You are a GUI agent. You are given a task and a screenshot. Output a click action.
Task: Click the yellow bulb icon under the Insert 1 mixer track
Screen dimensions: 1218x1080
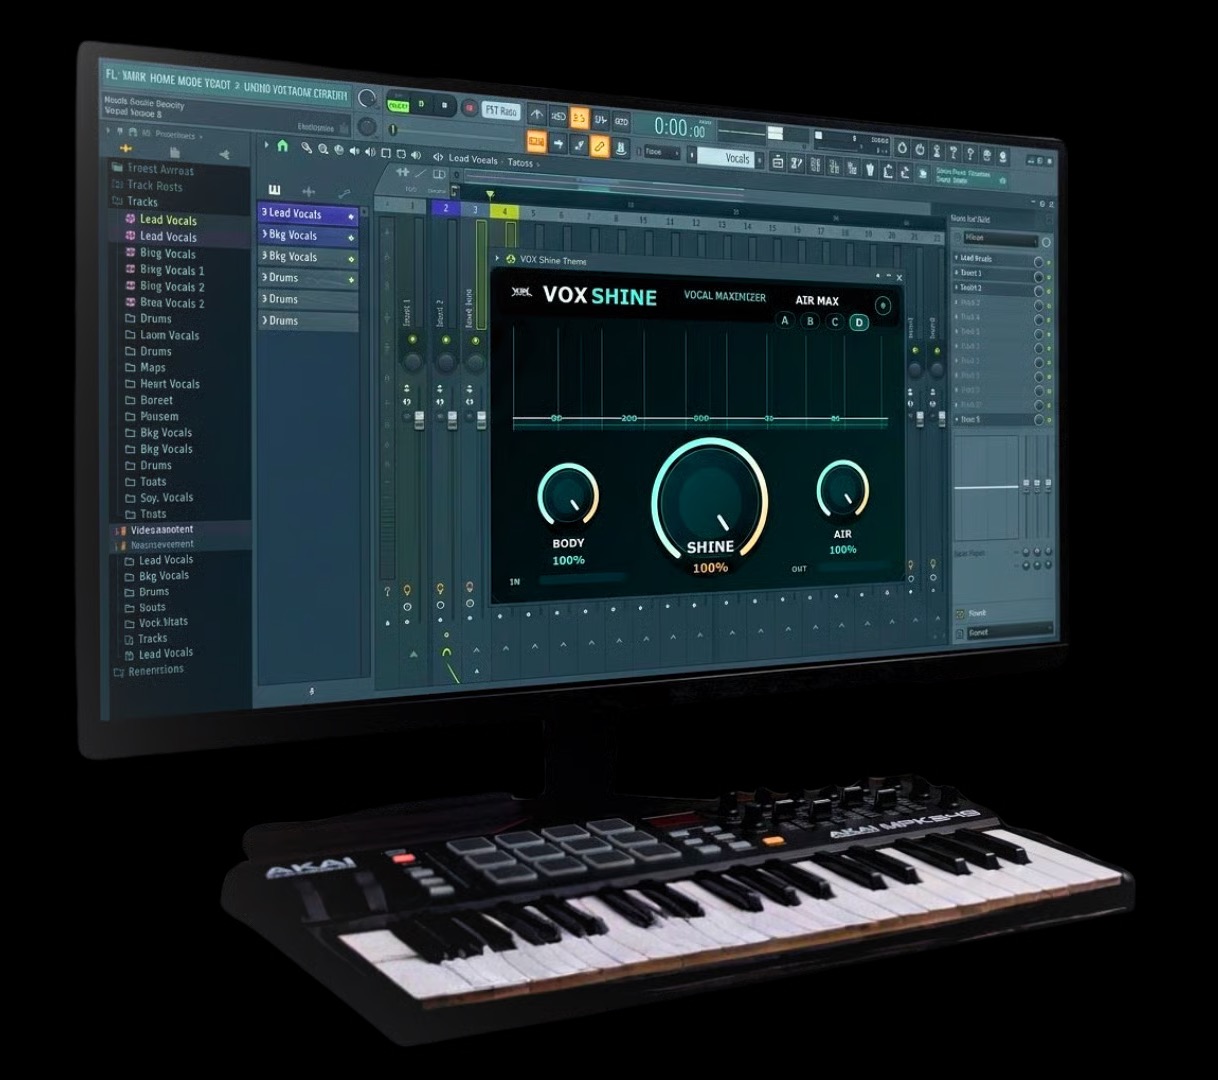point(407,590)
